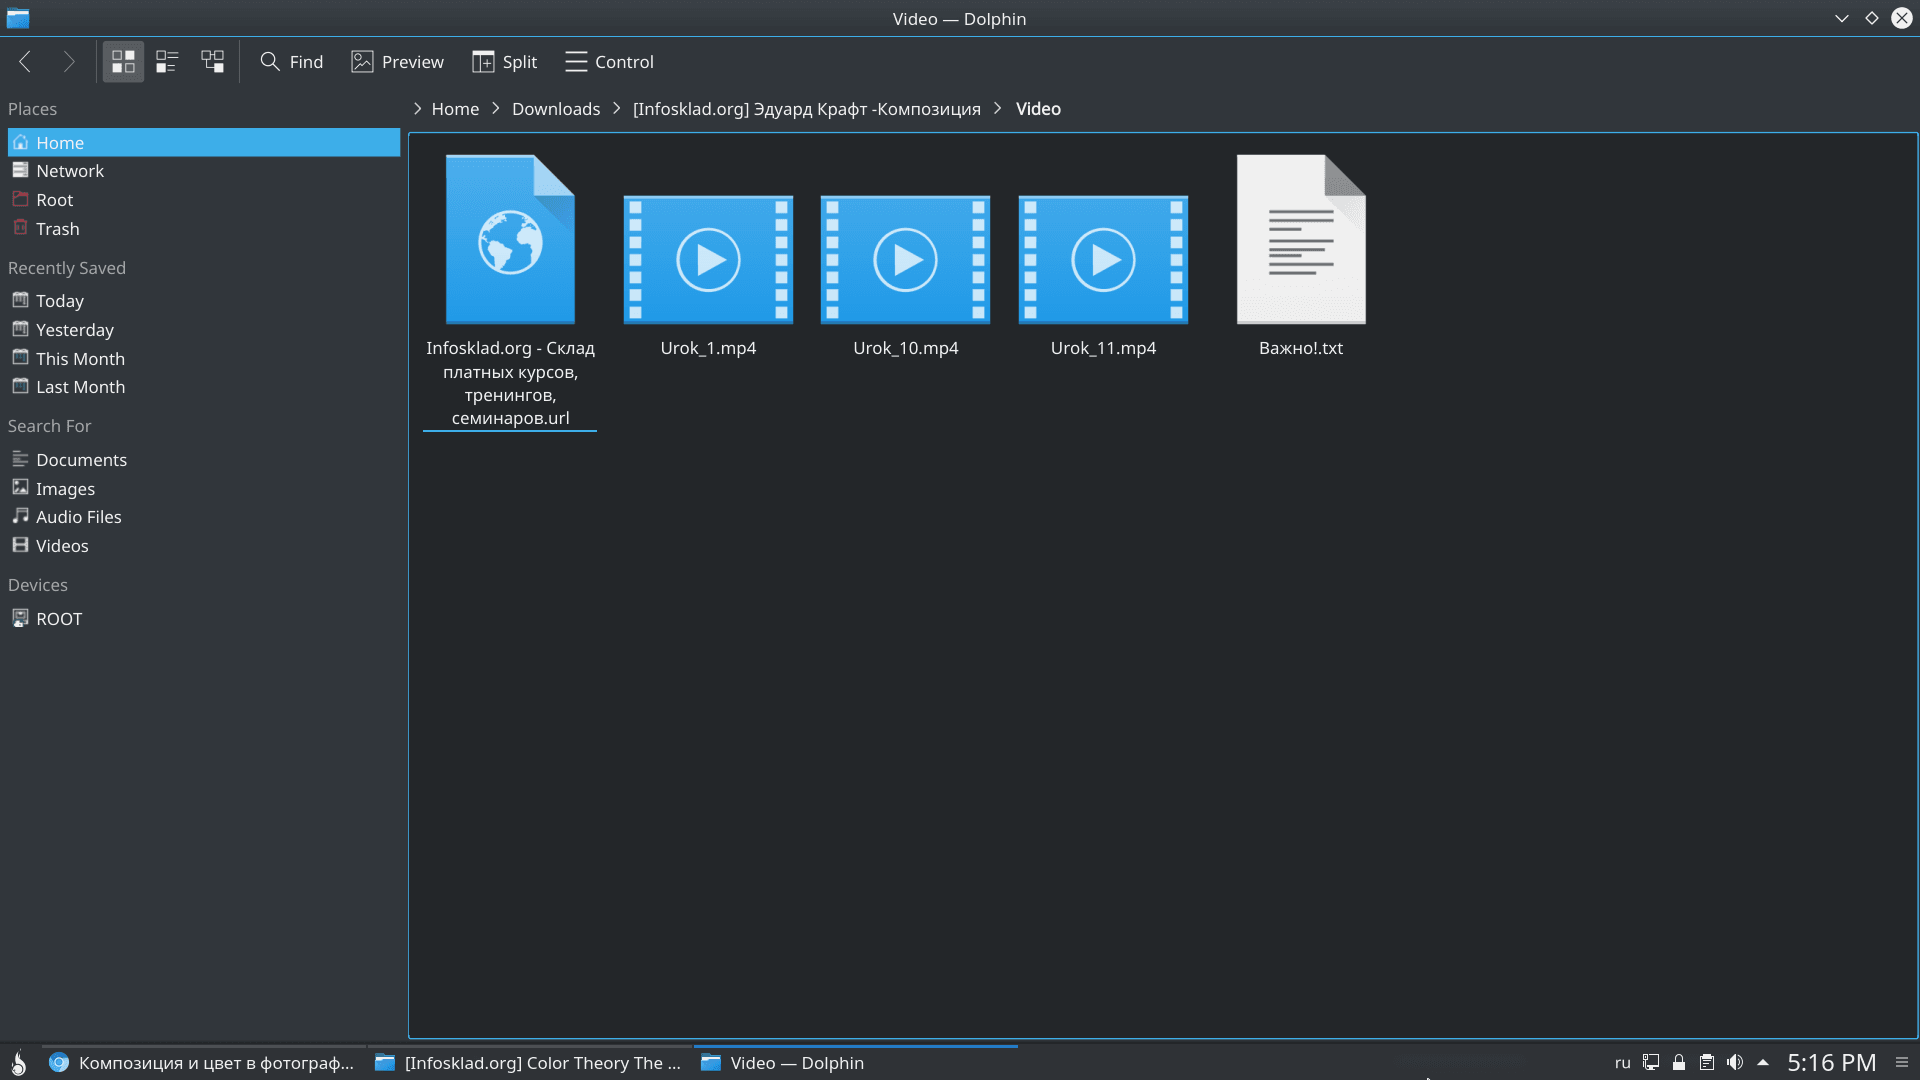
Task: Search for Images
Action: click(x=204, y=489)
